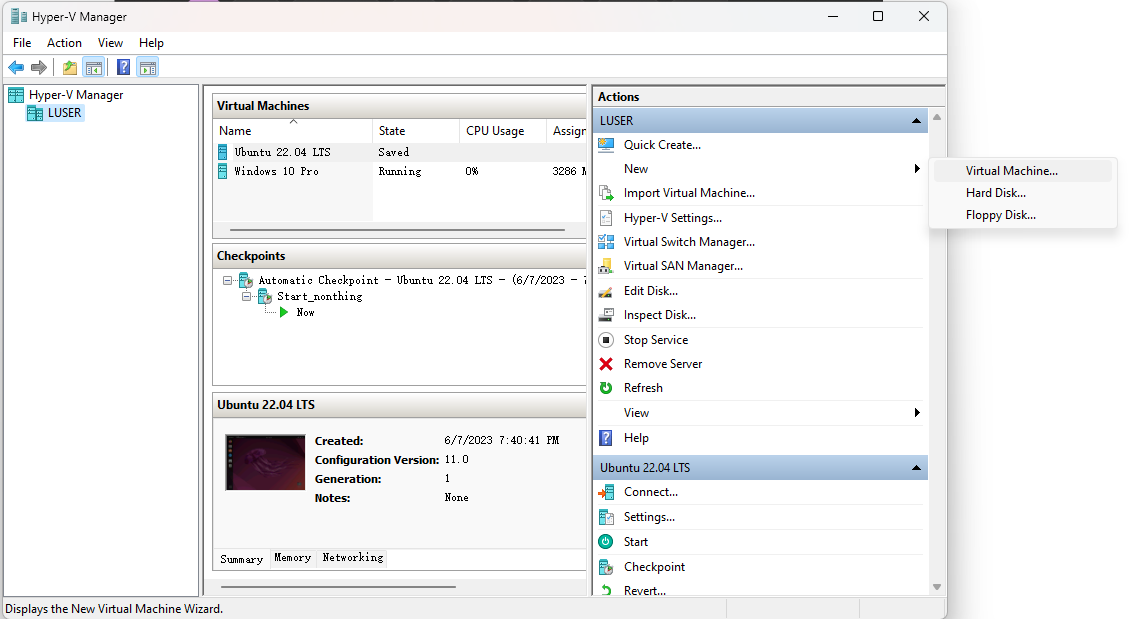Click the bottom horizontal scrollbar of center pane
Screen dimensions: 1130x619
coord(338,587)
